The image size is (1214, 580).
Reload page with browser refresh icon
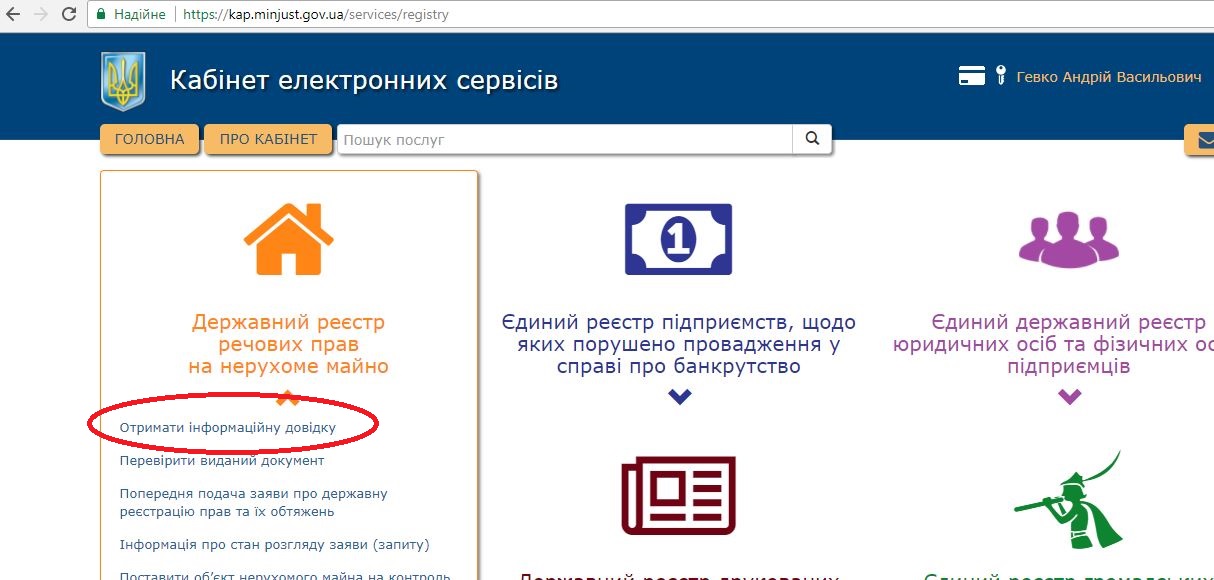click(x=69, y=15)
